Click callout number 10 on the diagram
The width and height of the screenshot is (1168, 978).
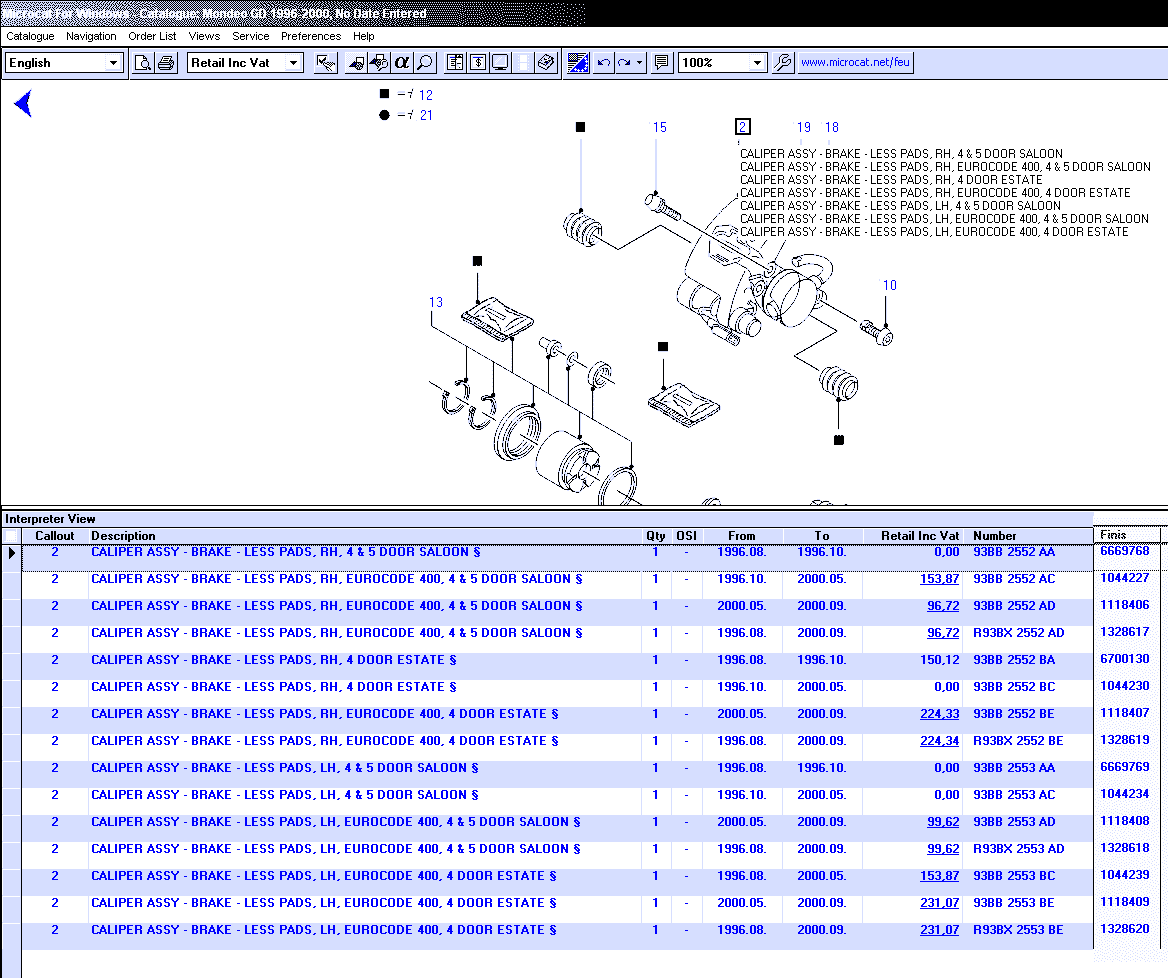tap(889, 285)
